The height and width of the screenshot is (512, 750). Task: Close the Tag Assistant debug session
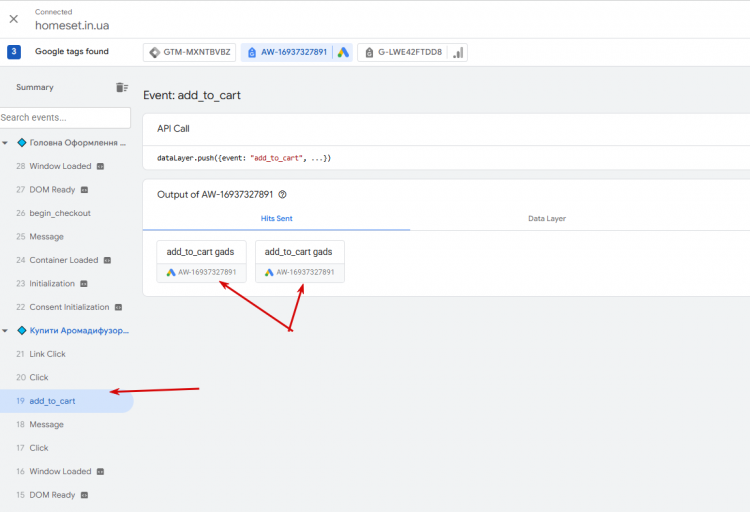pos(14,19)
